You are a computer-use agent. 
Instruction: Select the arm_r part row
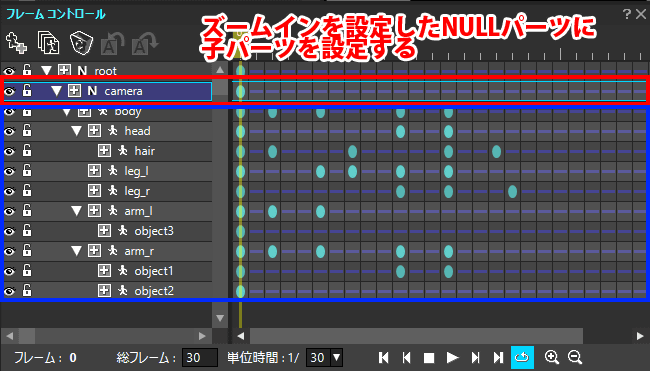pyautogui.click(x=108, y=251)
